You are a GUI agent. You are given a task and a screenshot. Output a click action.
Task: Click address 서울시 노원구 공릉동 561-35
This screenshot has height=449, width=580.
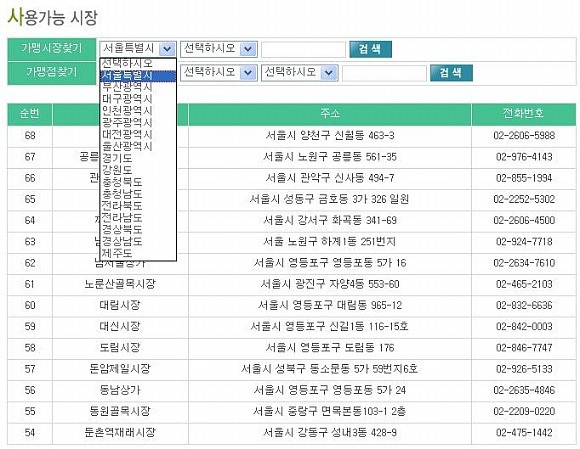point(330,157)
